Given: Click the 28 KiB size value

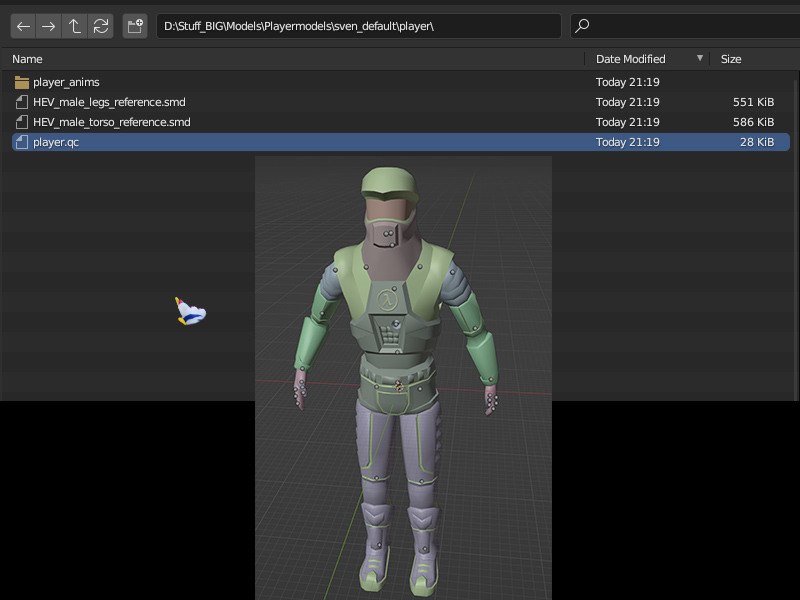Looking at the screenshot, I should pos(757,142).
